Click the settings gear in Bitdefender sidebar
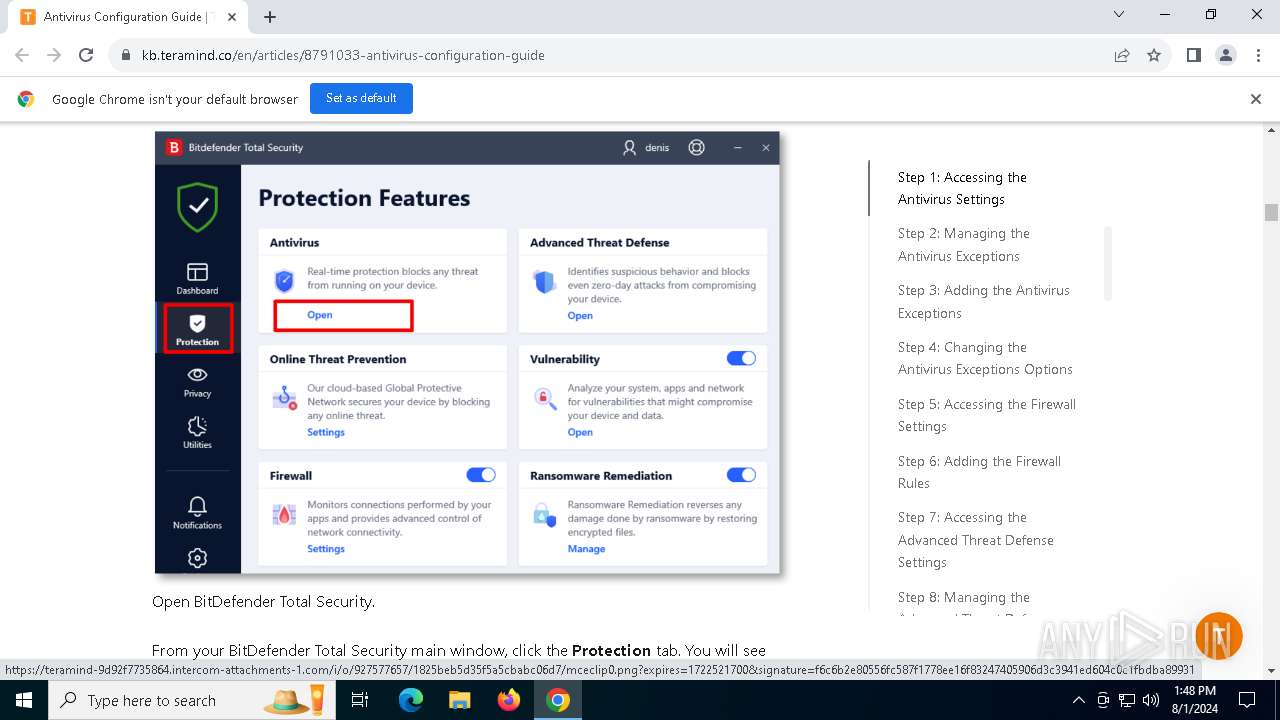The image size is (1280, 720). click(197, 558)
